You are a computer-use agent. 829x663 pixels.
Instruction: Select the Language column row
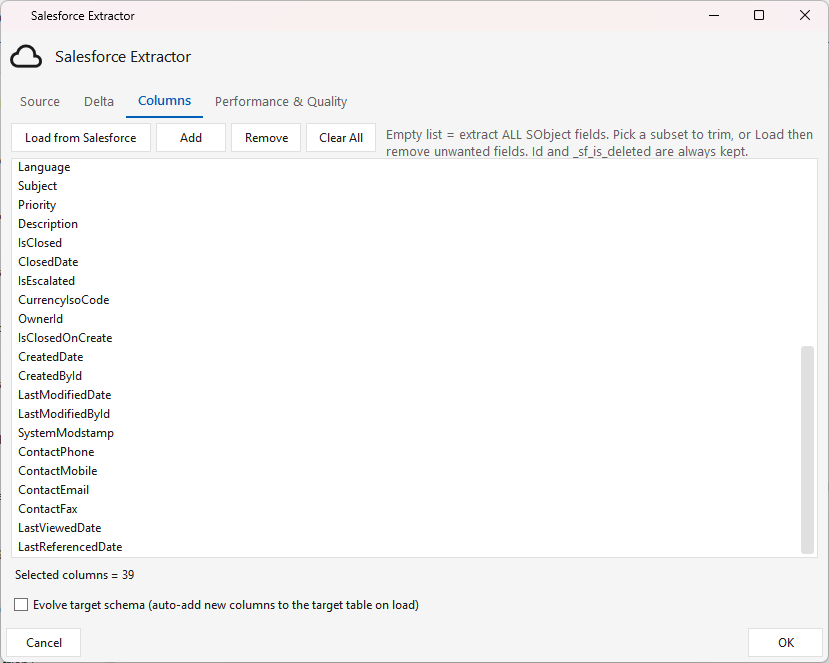pos(406,167)
